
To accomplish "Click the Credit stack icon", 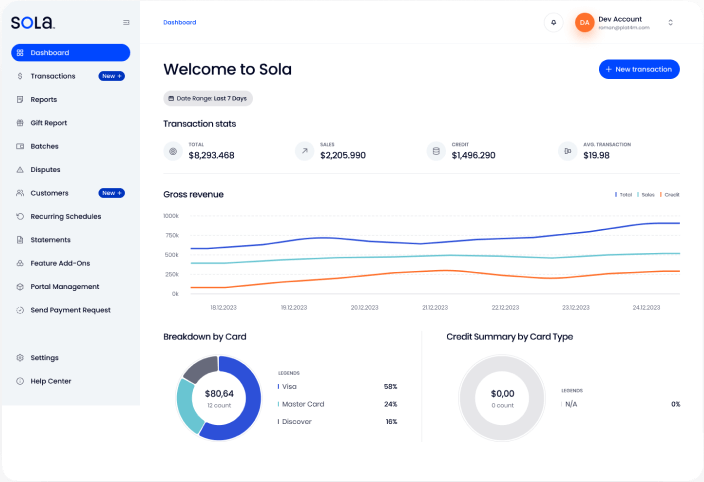I will pyautogui.click(x=435, y=151).
